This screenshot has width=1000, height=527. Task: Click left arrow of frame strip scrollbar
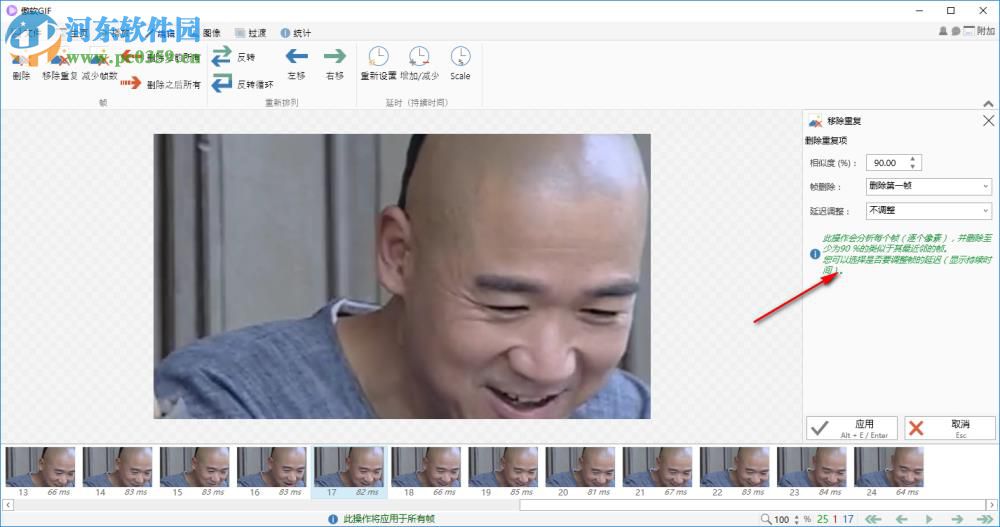[x=8, y=505]
